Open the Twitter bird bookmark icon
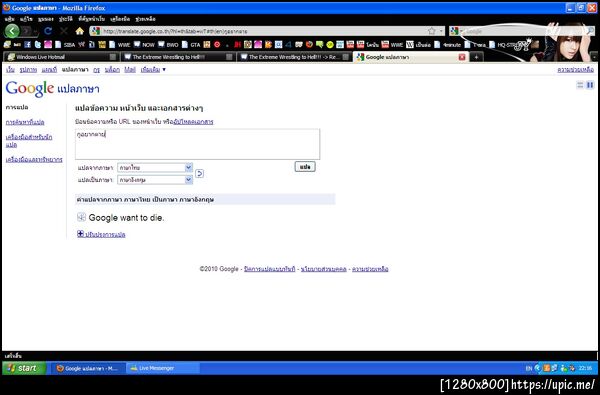Viewport: 600px width, 395px height. click(x=38, y=45)
